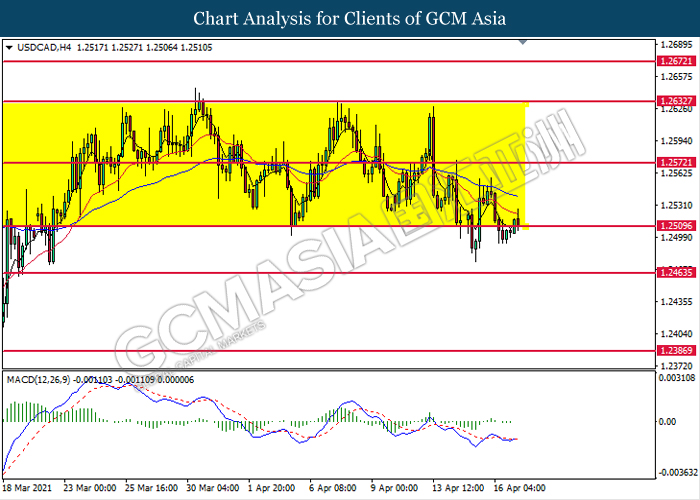Click the 1.25310 price axis value
Image resolution: width=700 pixels, height=500 pixels.
pyautogui.click(x=677, y=205)
